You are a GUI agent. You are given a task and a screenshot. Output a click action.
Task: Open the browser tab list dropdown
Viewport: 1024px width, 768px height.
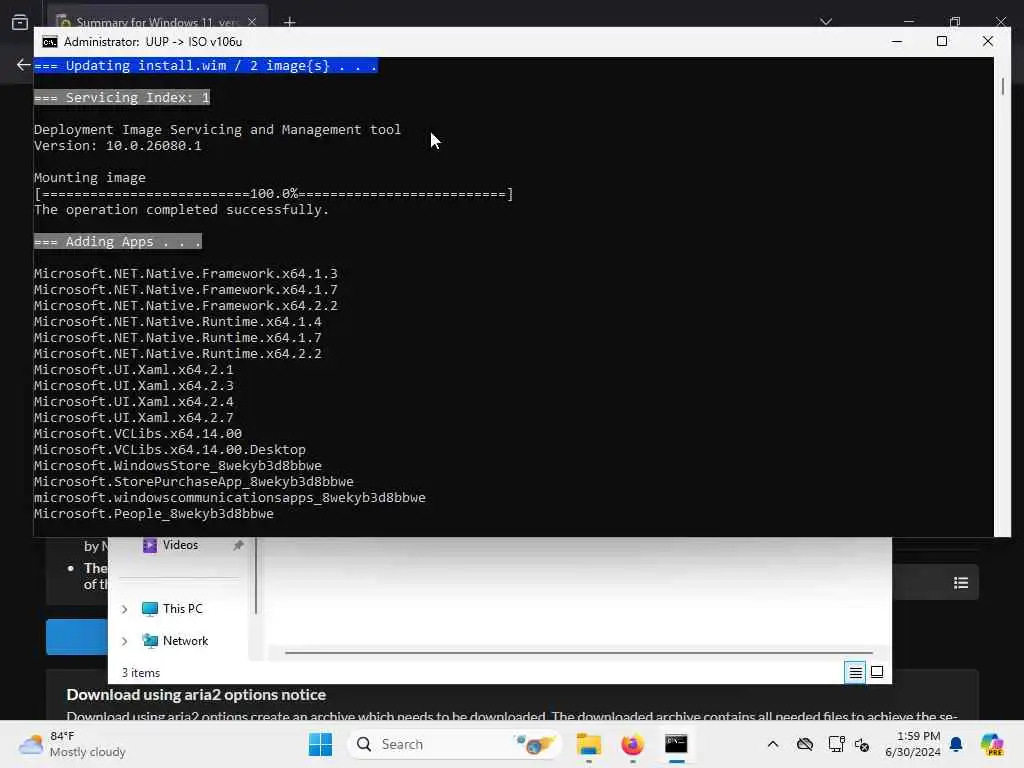825,22
